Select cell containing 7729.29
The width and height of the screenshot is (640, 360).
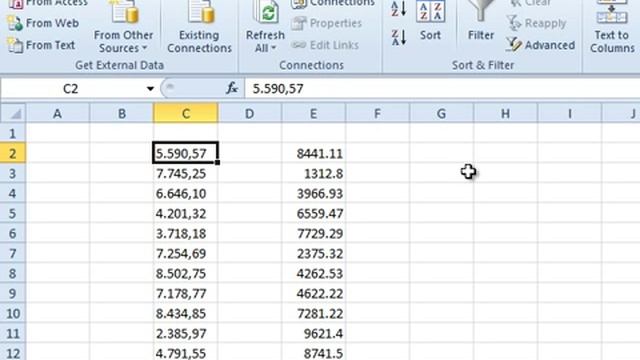tap(313, 233)
